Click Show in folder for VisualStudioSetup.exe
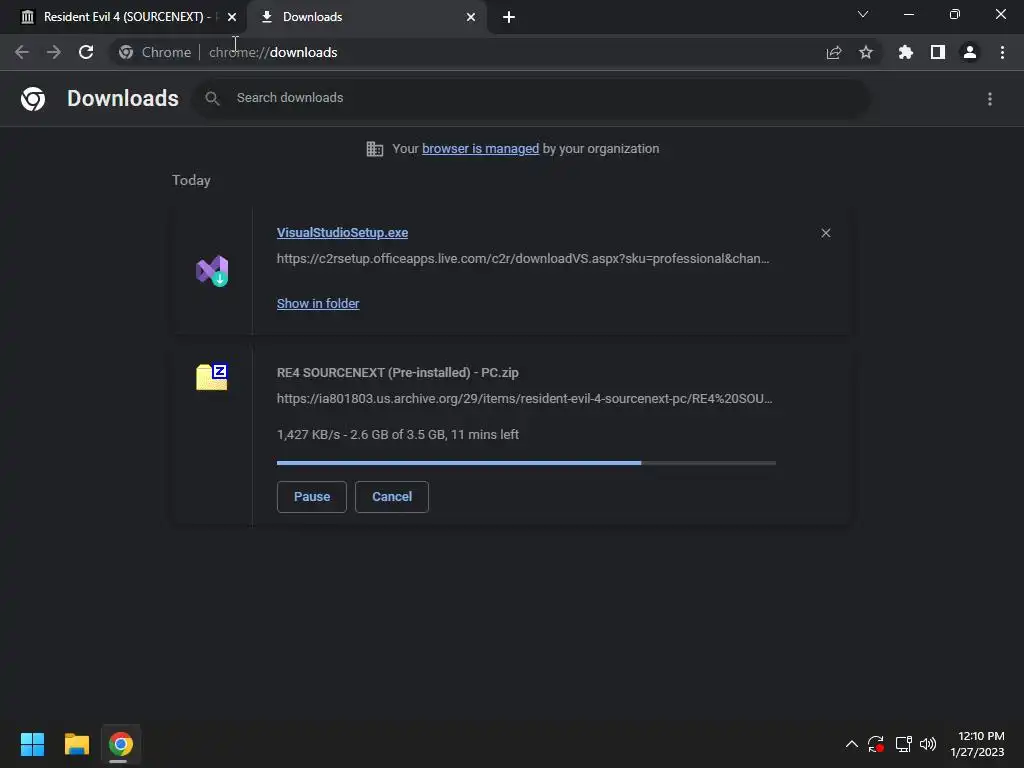The image size is (1024, 768). (318, 304)
